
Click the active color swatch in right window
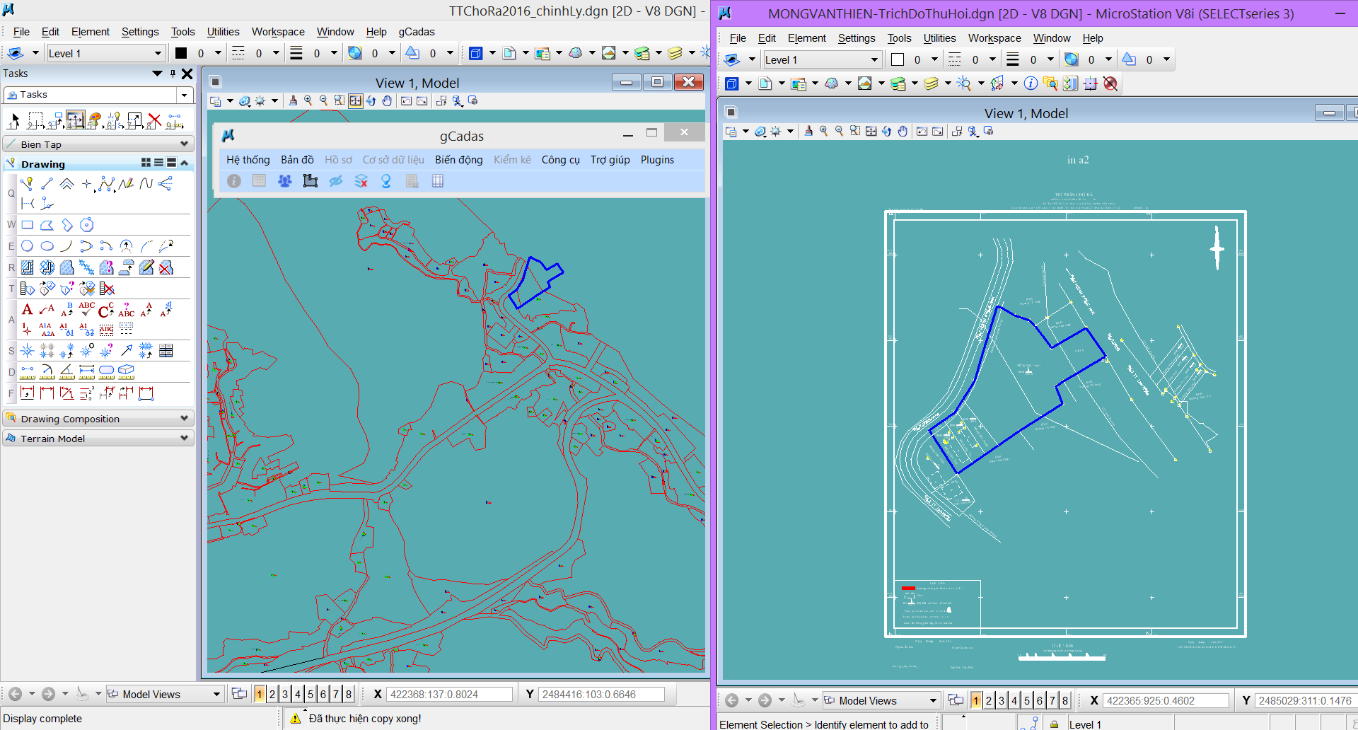coord(897,60)
